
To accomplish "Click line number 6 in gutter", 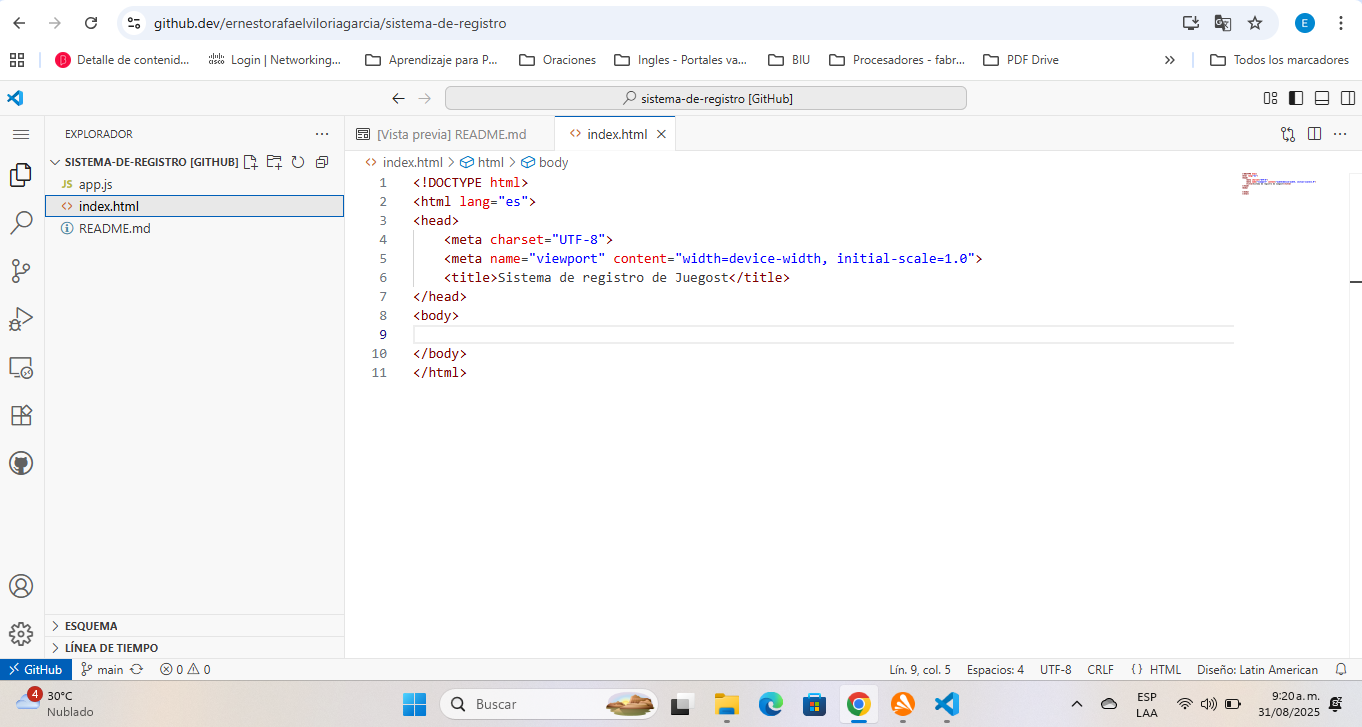I will pyautogui.click(x=383, y=277).
